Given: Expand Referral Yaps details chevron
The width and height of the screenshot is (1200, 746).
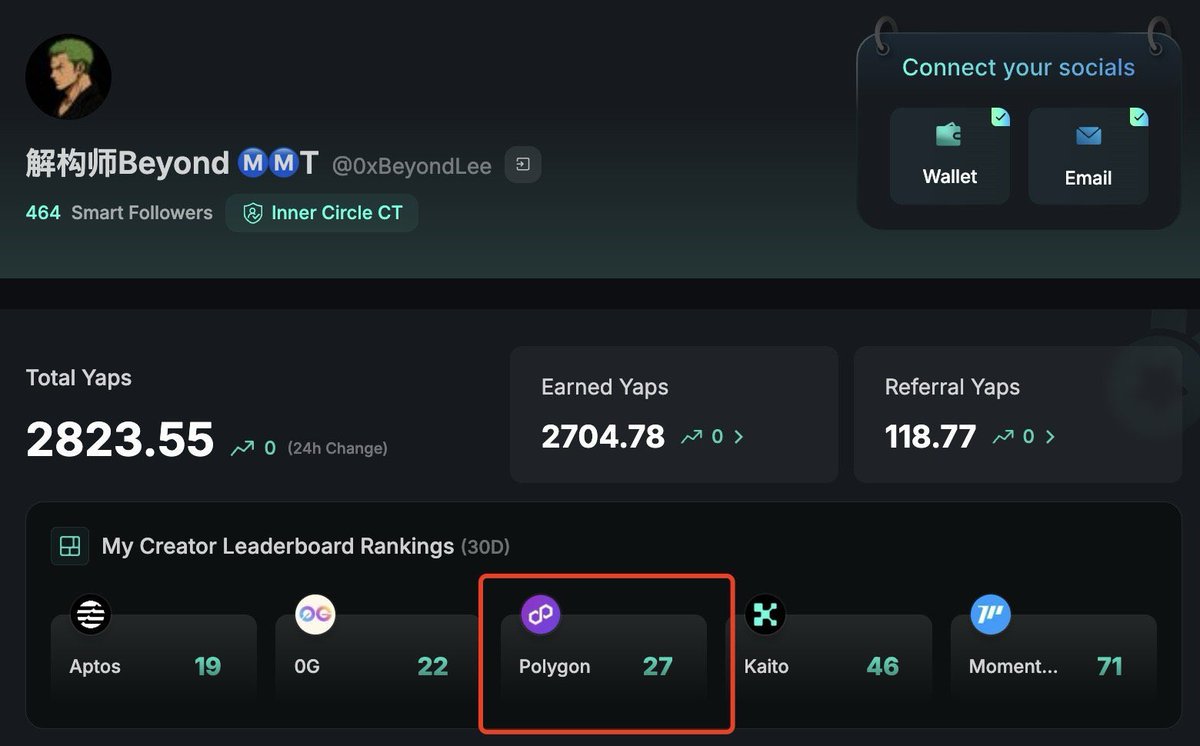Looking at the screenshot, I should point(1050,437).
